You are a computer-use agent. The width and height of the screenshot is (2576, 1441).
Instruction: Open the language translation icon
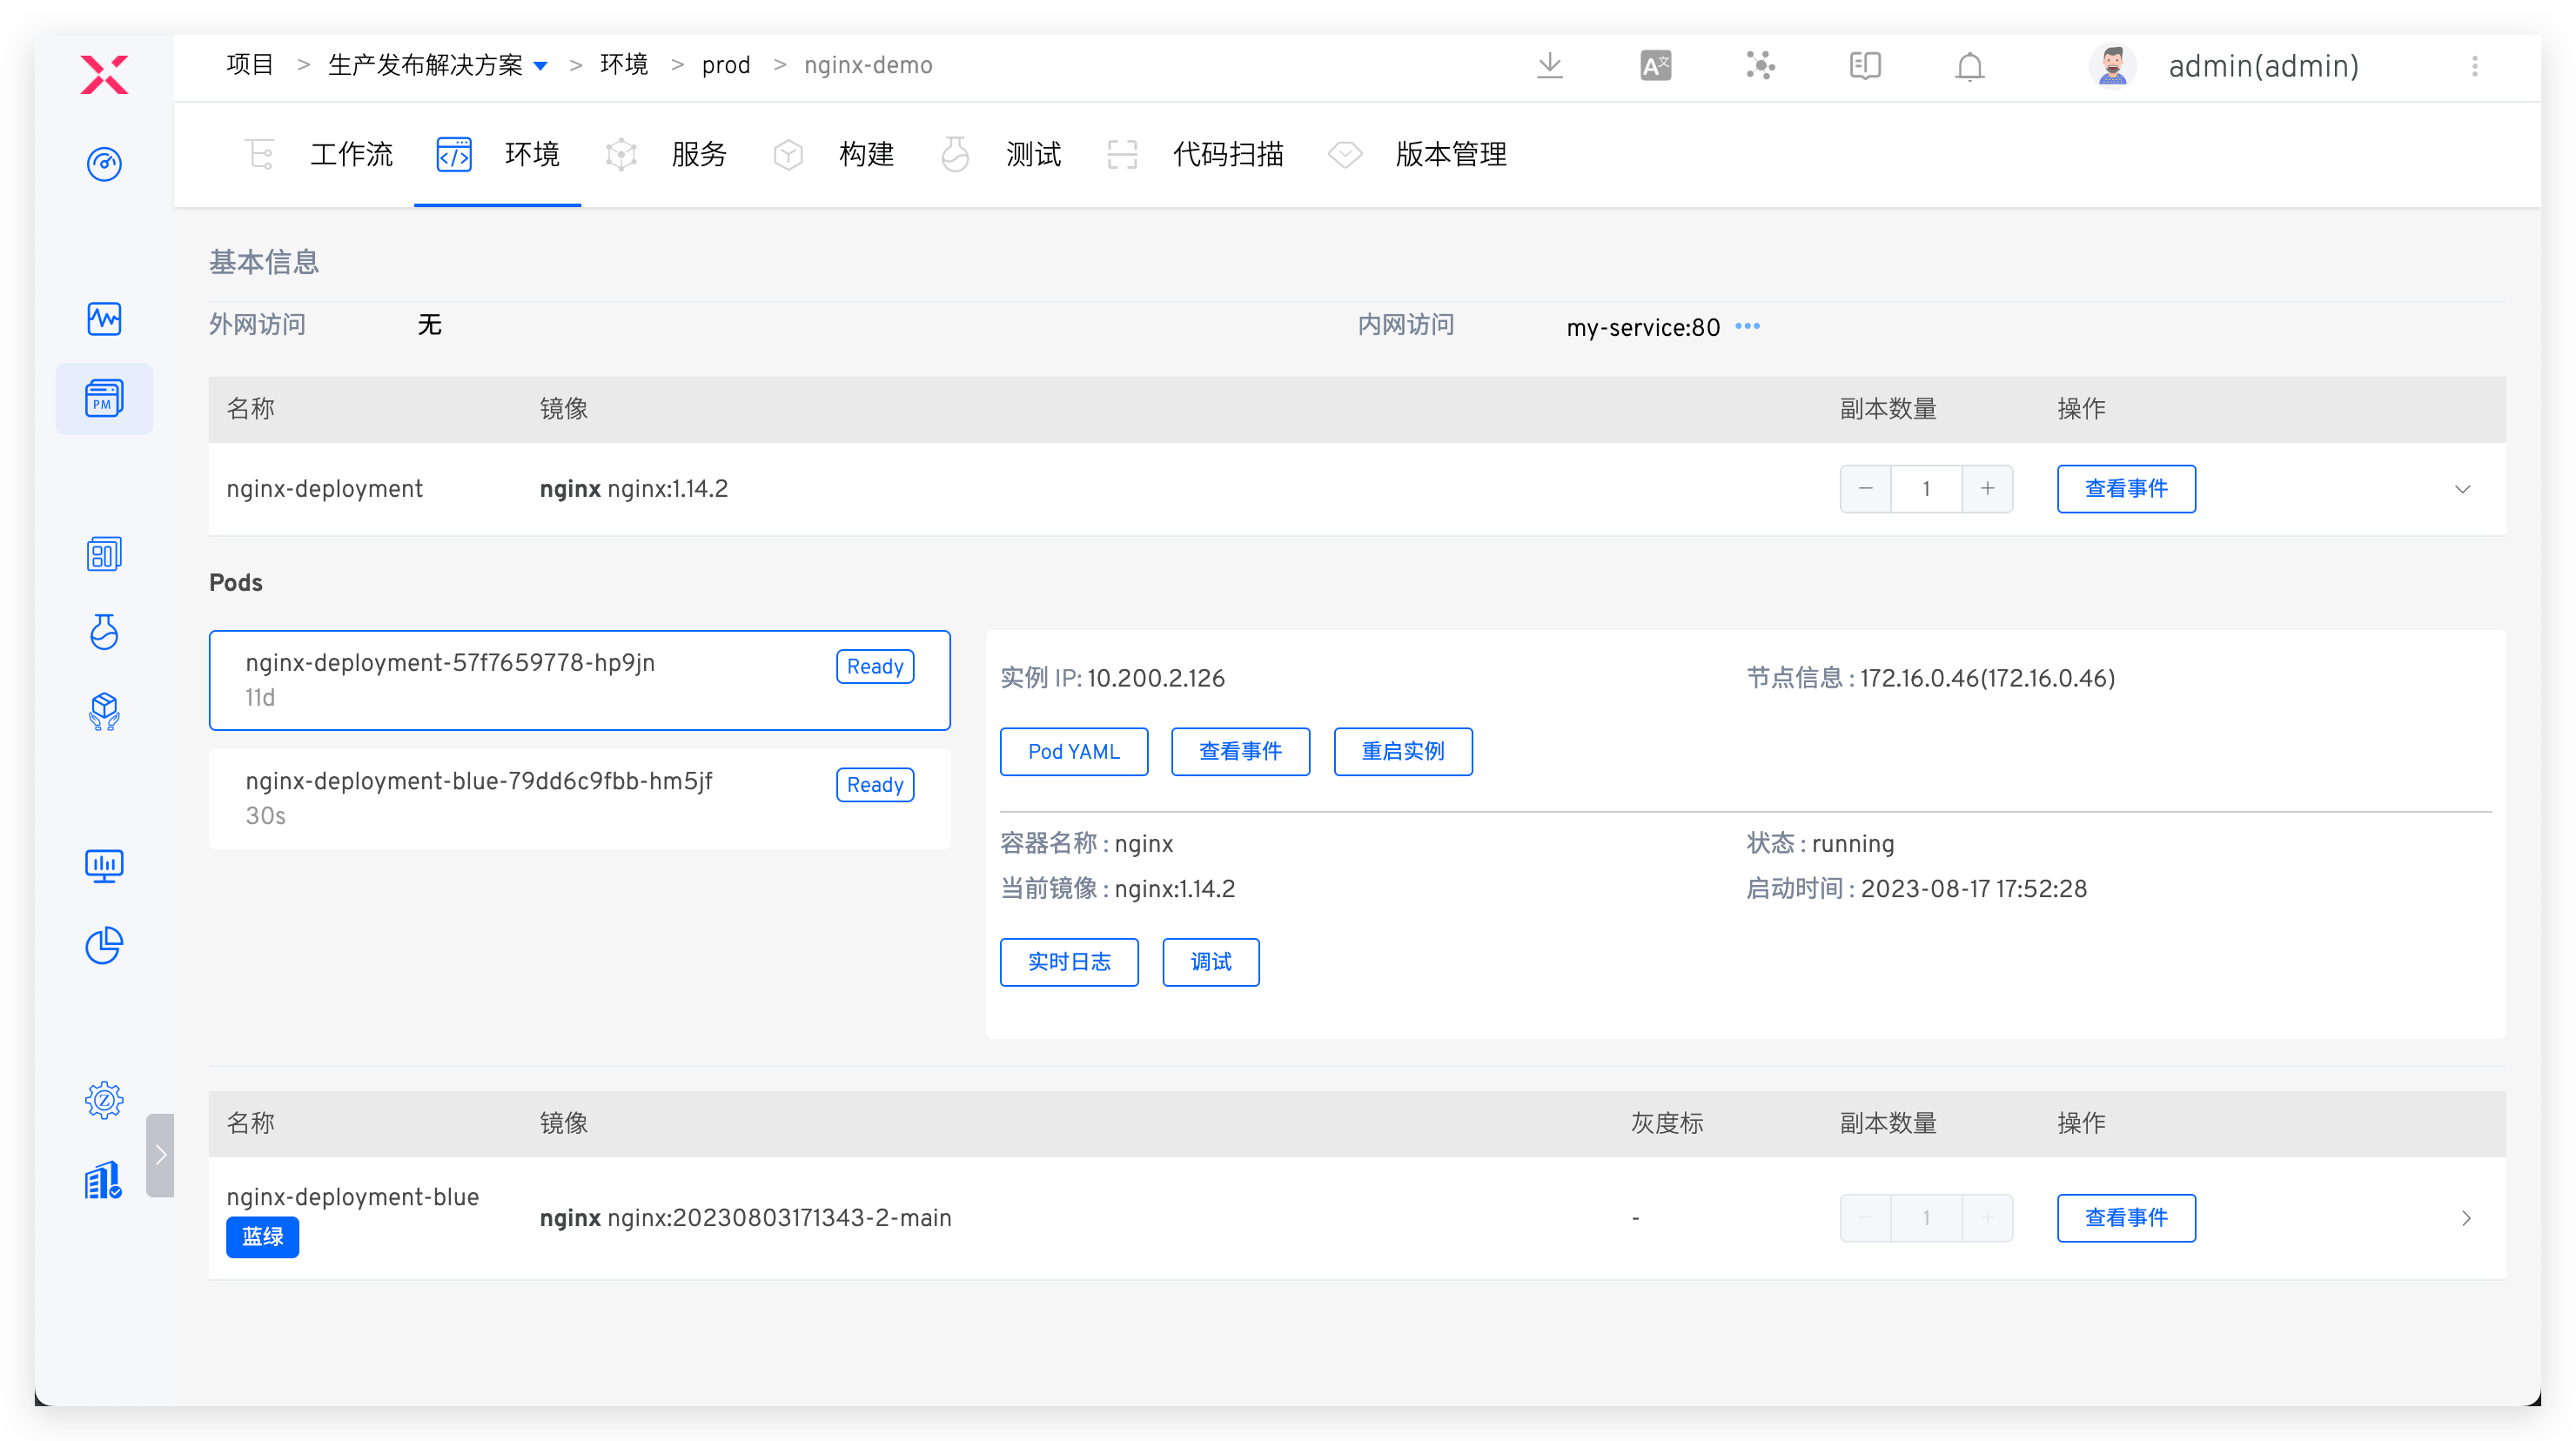point(1655,66)
